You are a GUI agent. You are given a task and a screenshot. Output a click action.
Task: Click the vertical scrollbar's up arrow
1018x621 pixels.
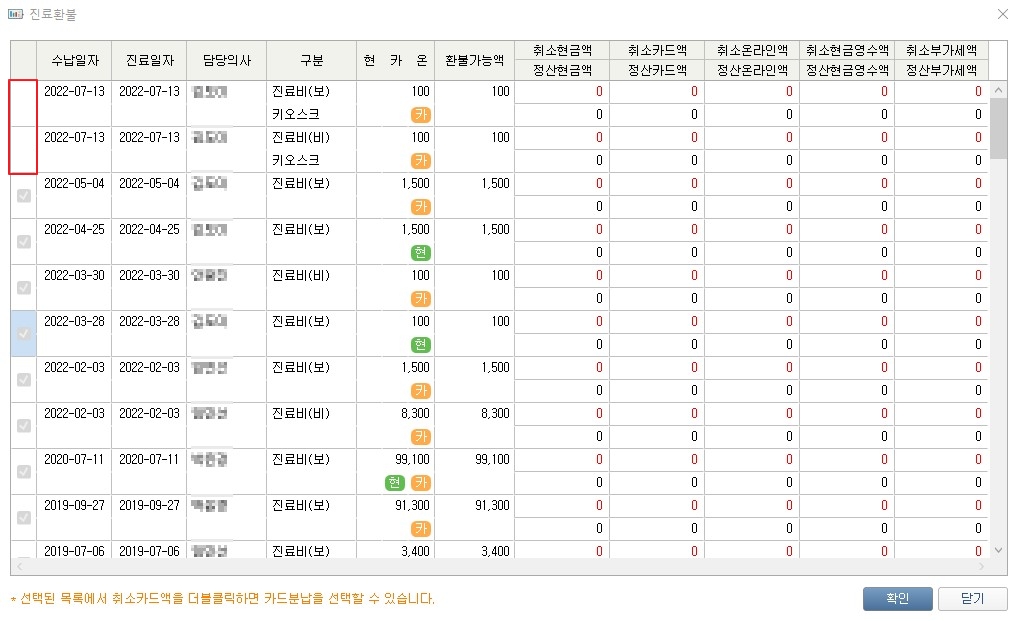point(998,91)
